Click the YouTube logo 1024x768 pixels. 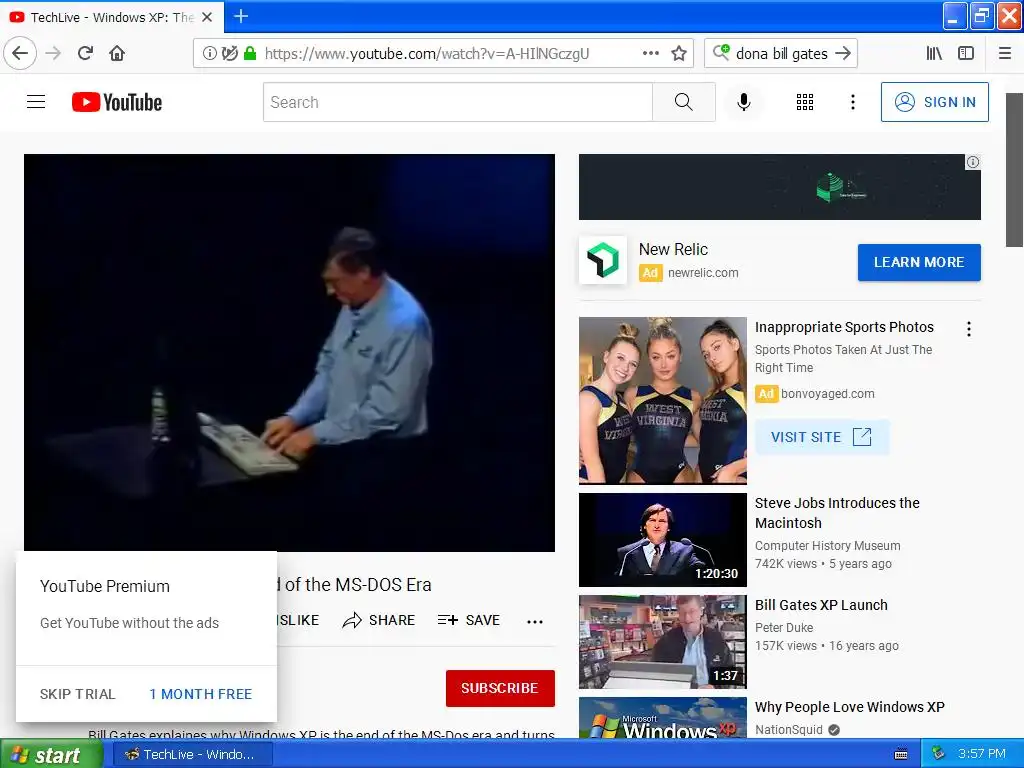(117, 102)
